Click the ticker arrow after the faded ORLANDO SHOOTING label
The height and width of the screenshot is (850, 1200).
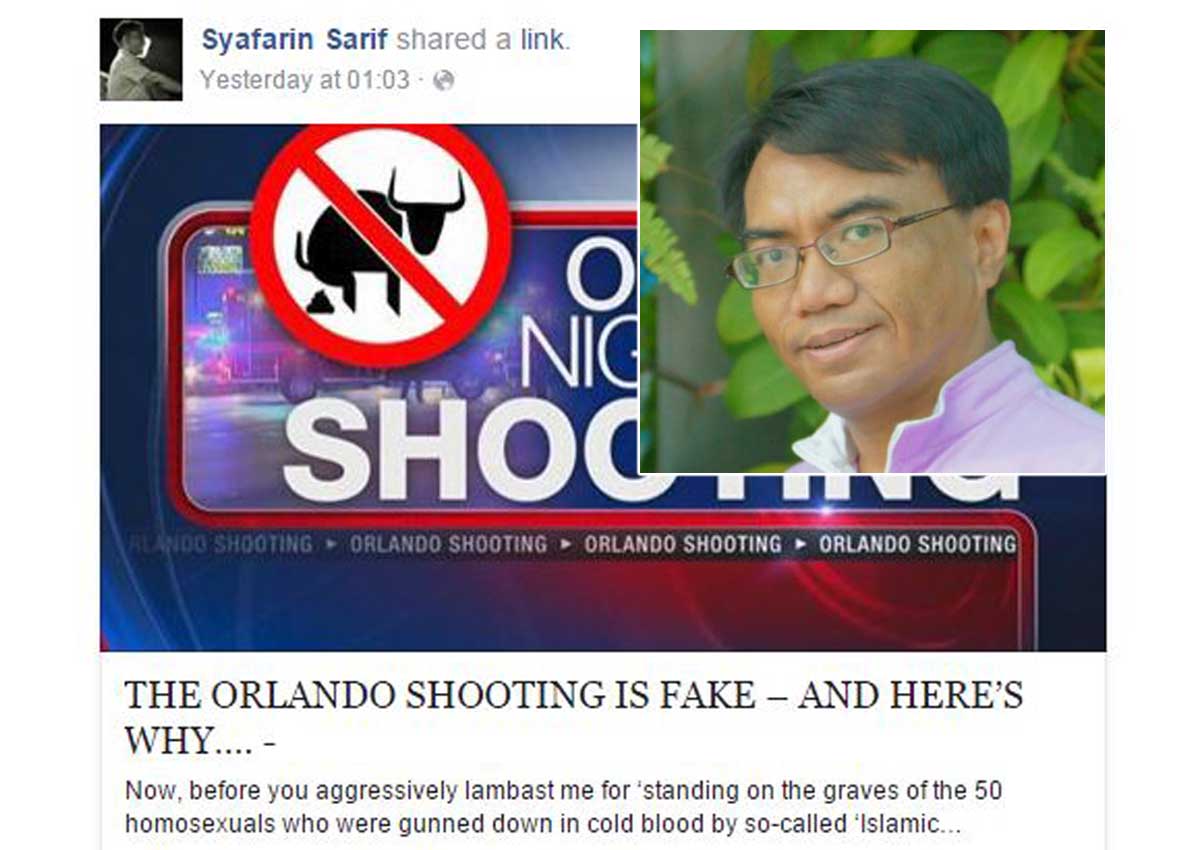click(x=331, y=545)
